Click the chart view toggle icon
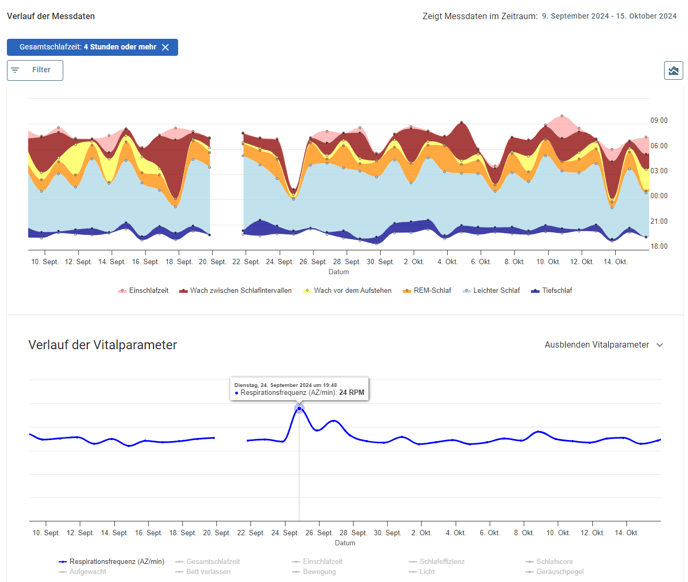Viewport: 688px width, 582px height. pyautogui.click(x=673, y=70)
